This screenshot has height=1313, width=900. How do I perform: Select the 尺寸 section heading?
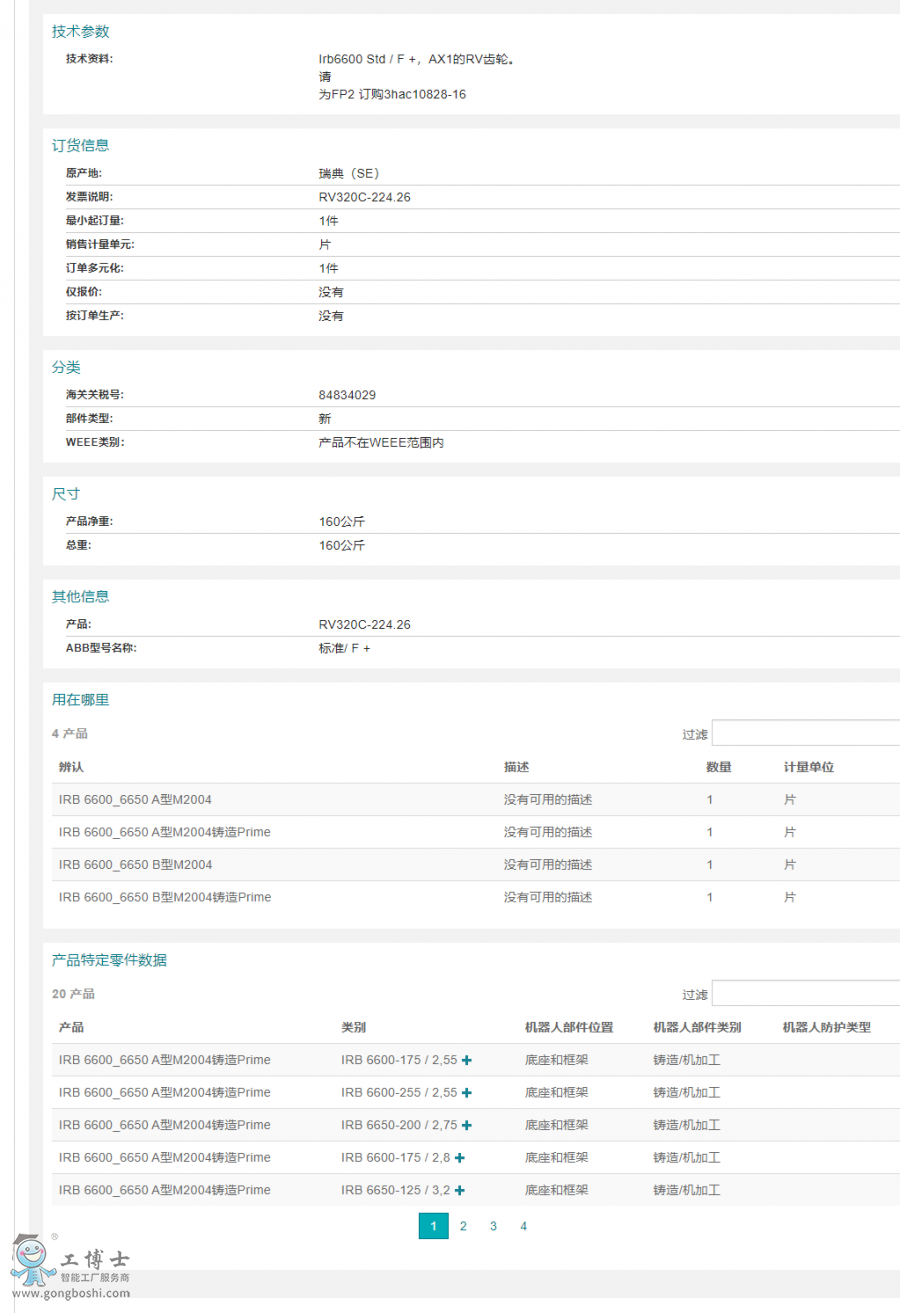(x=65, y=494)
